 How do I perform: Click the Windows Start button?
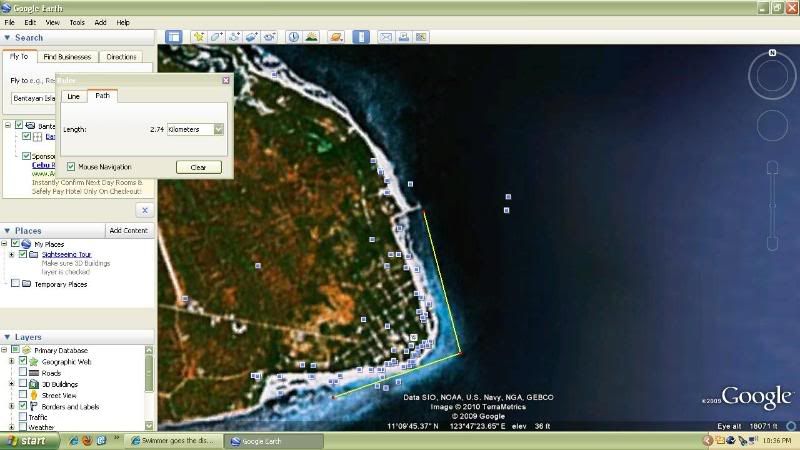point(28,440)
